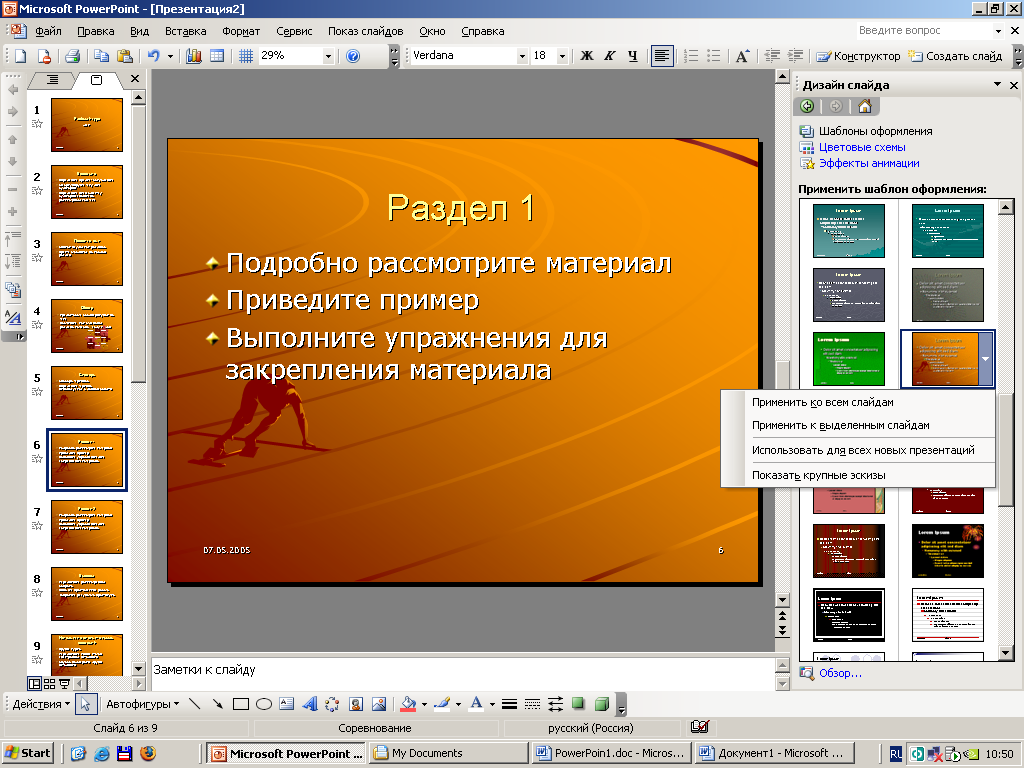
Task: Click the home button in task pane
Action: pyautogui.click(x=864, y=107)
